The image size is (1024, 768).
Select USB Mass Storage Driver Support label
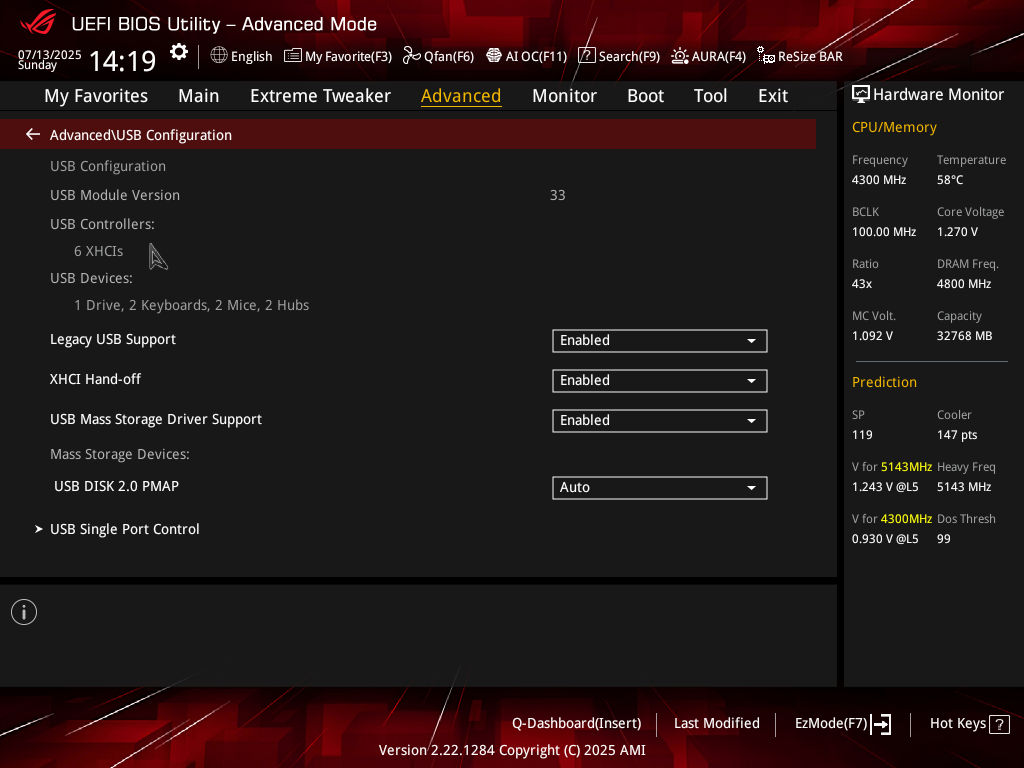156,419
